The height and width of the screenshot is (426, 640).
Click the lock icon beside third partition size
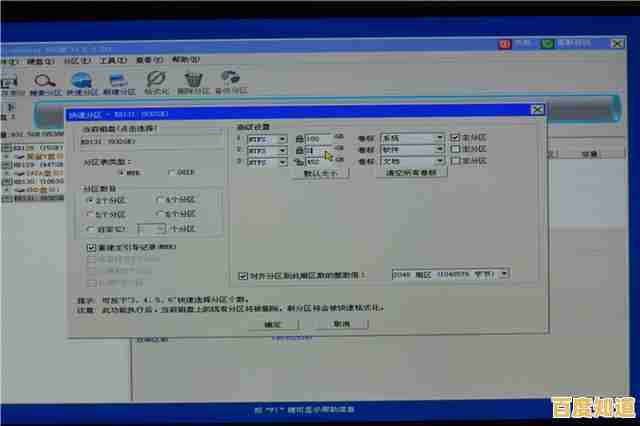pyautogui.click(x=299, y=160)
